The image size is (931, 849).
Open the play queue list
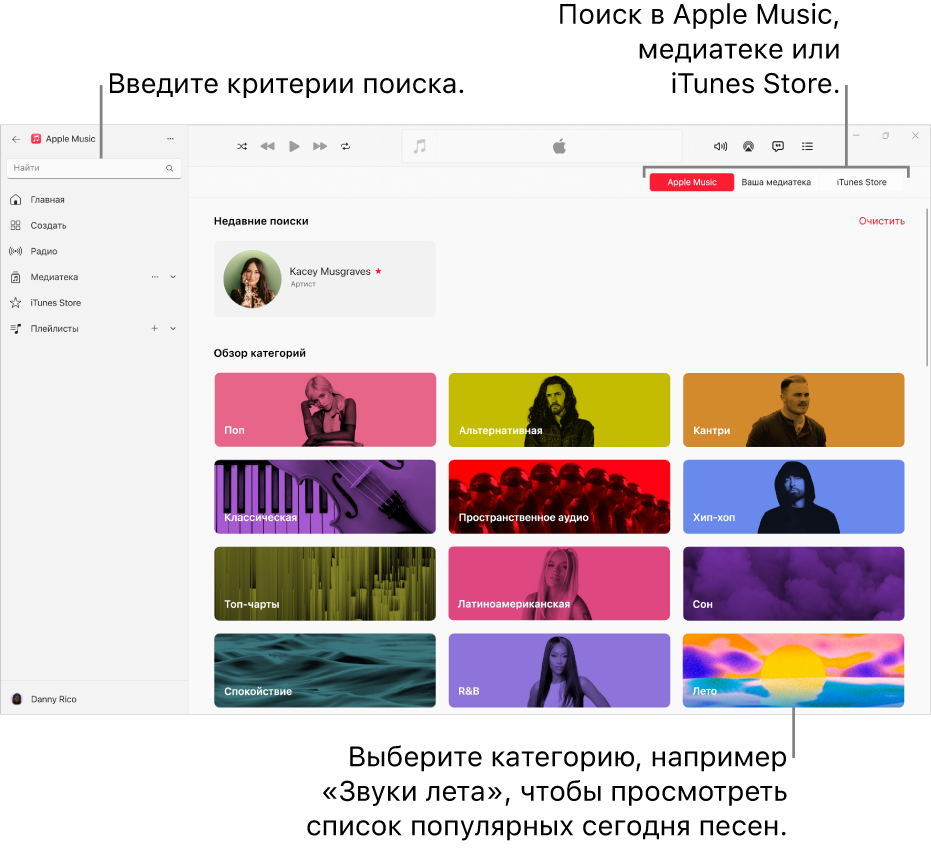click(x=807, y=146)
